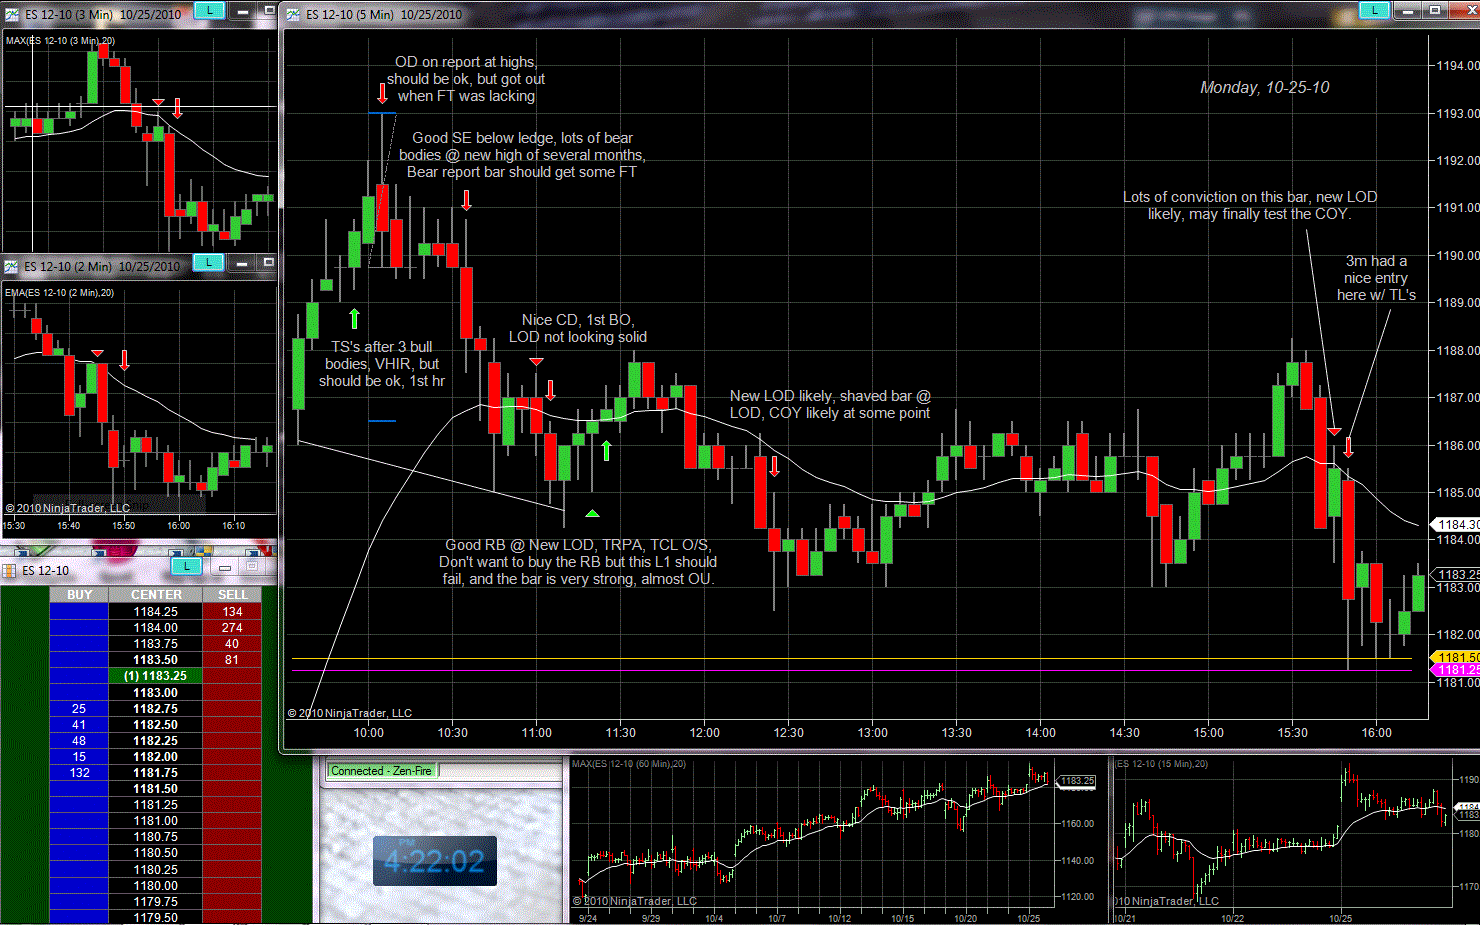Click the 1184.30 current price label on the axis
Viewport: 1480px width, 925px height.
coord(1457,524)
